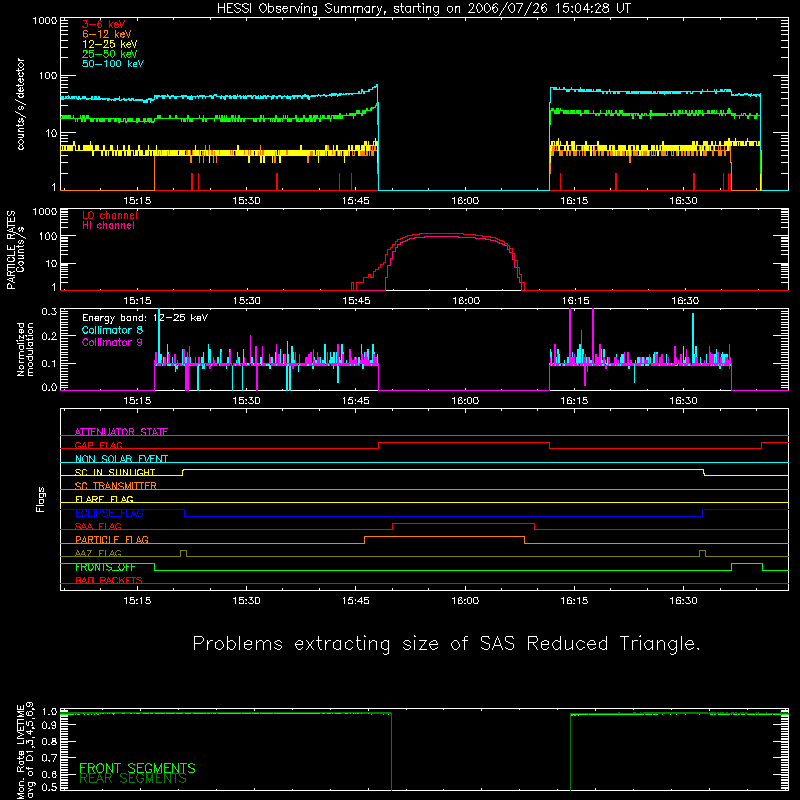Click the FRONTS_OFF flag label
Screen dimensions: 800x800
(x=105, y=567)
